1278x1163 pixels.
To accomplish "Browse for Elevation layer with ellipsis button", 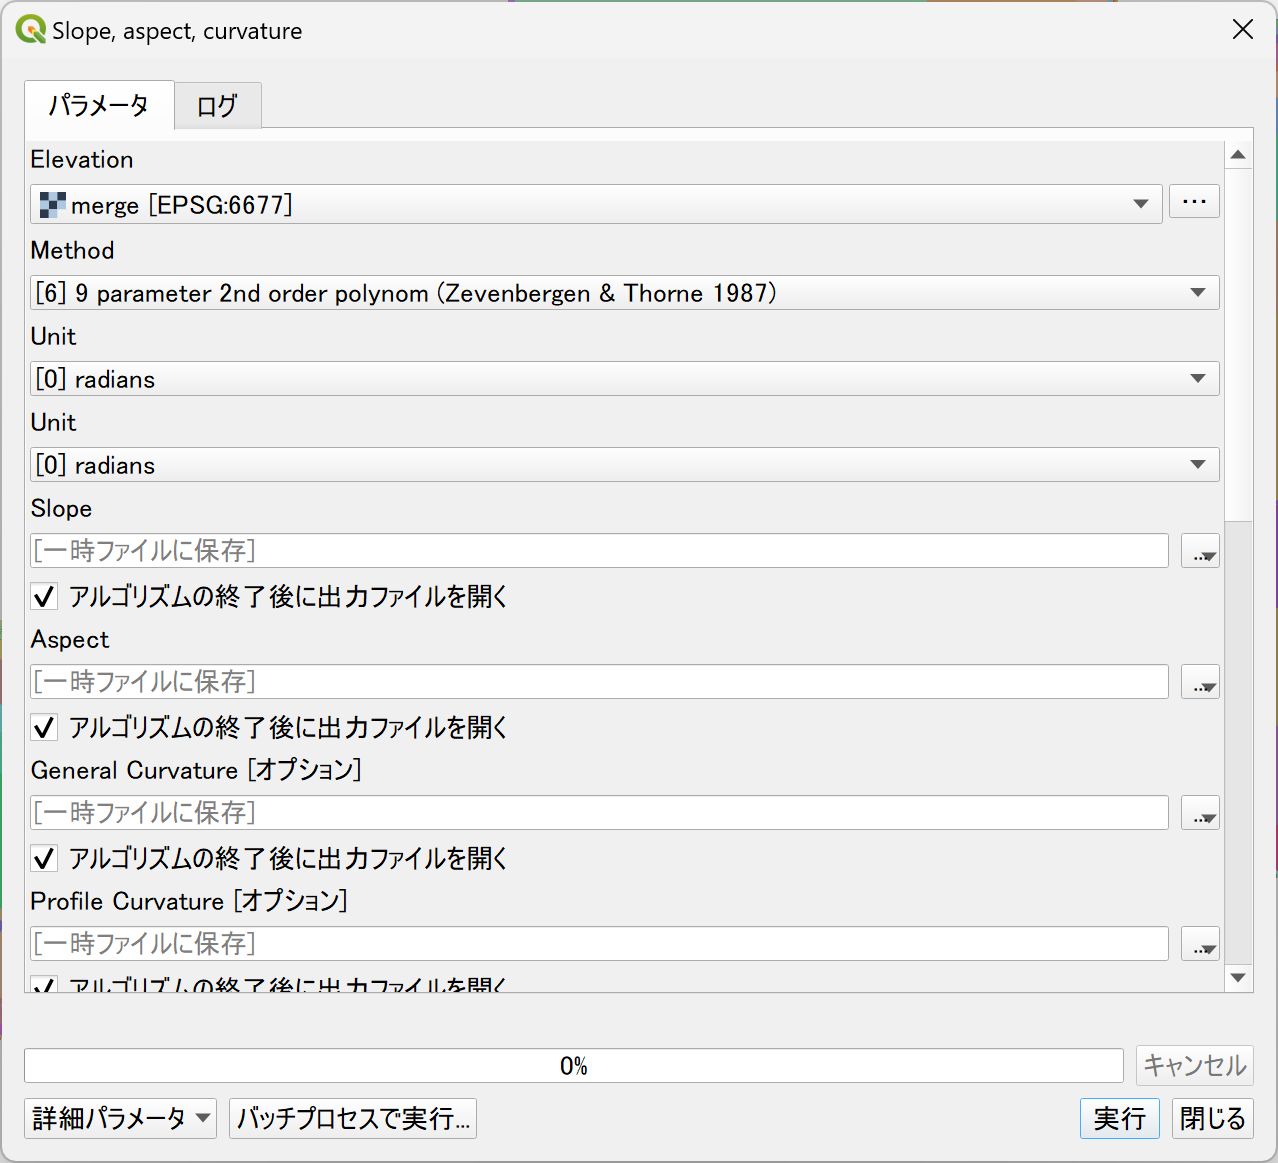I will pos(1194,202).
